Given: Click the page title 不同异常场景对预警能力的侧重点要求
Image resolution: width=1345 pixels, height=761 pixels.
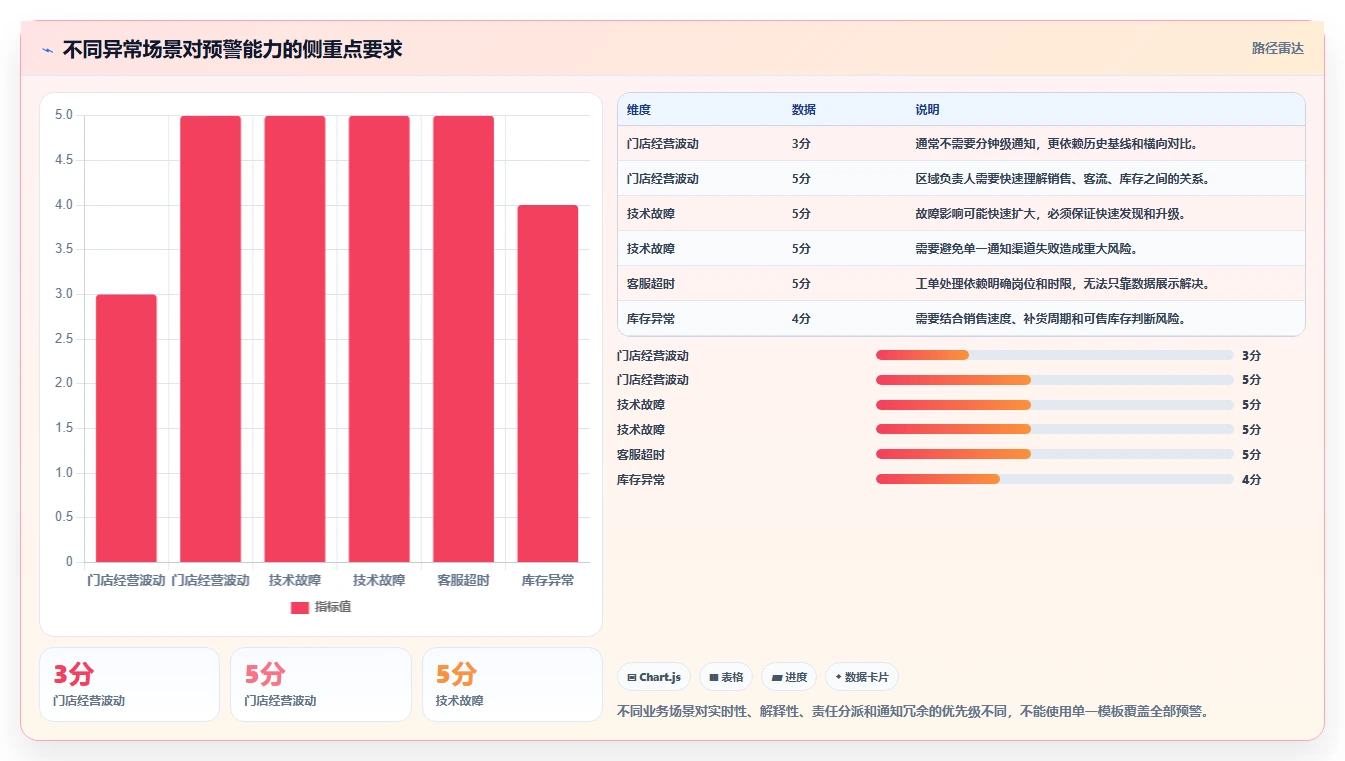Looking at the screenshot, I should (x=232, y=49).
